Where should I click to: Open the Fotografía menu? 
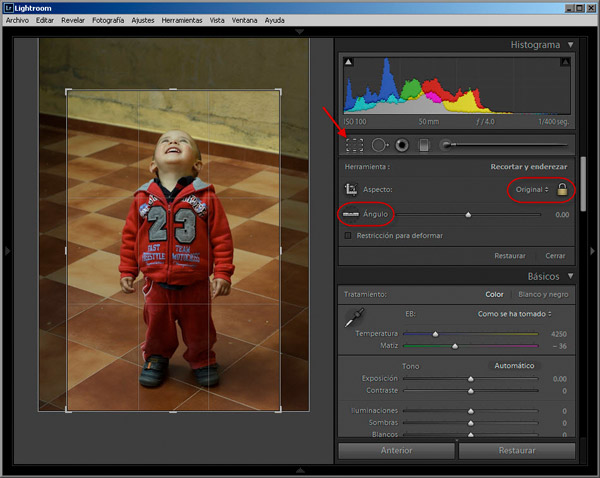[108, 20]
